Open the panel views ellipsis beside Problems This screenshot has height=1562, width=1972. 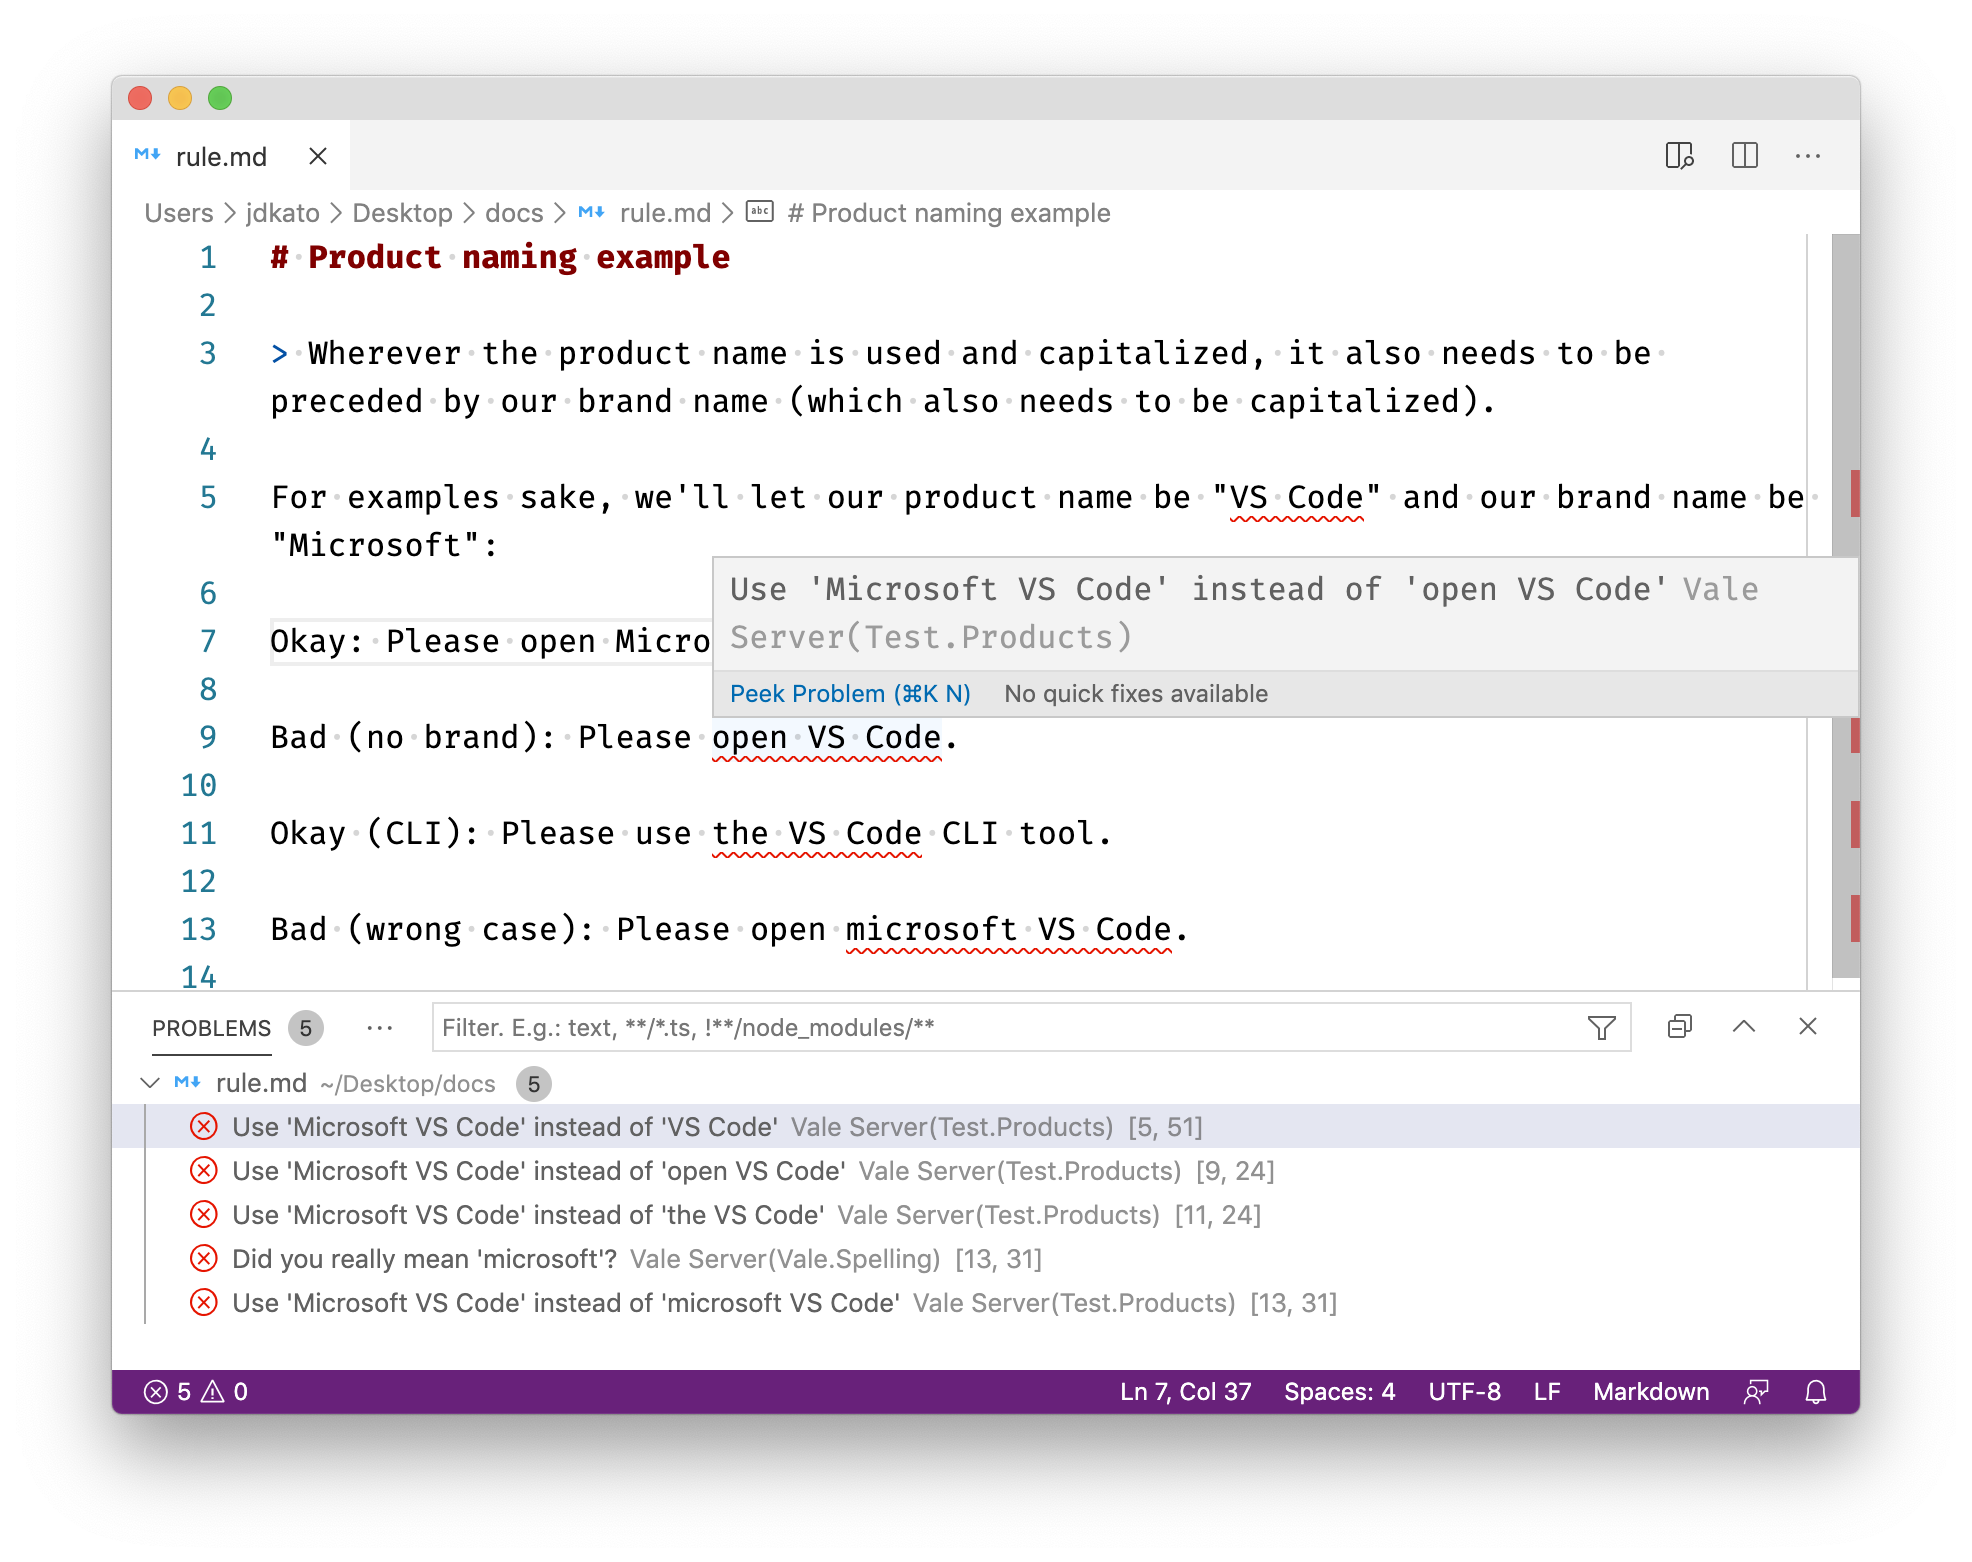[379, 1028]
